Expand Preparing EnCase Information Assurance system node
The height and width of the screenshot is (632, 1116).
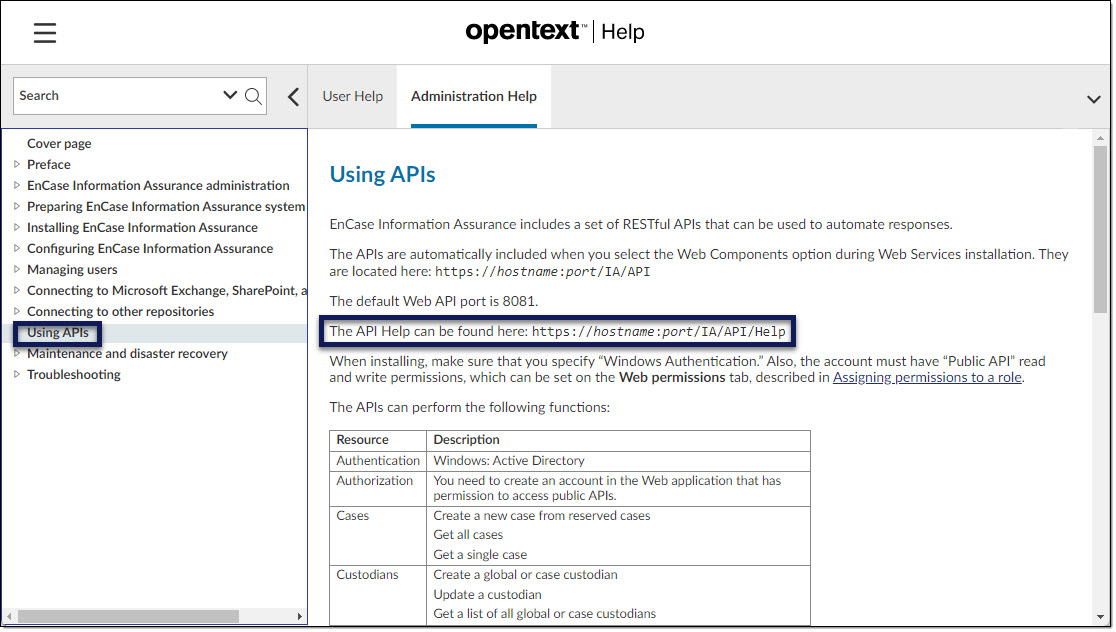click(17, 206)
